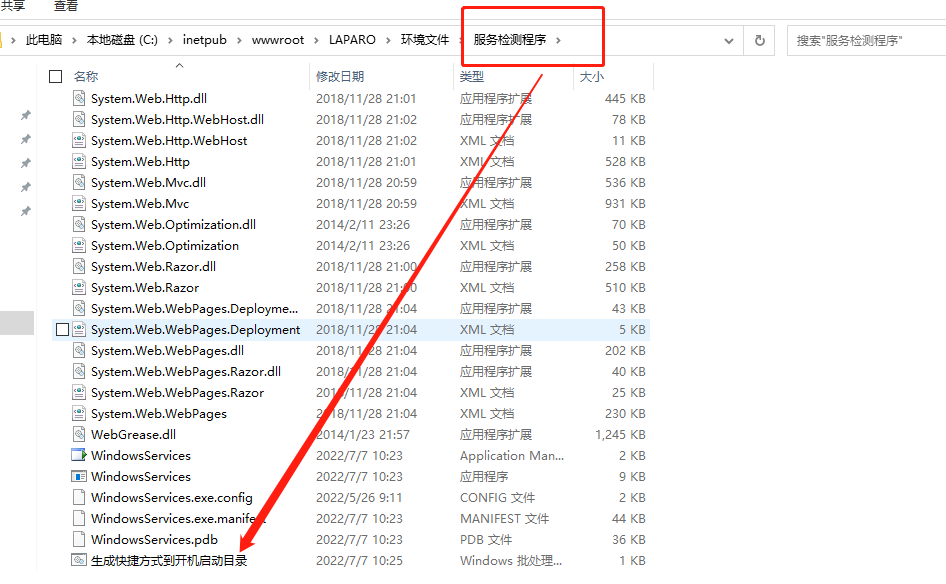Click the WindowsServices.pdb file icon
The image size is (946, 584).
pos(79,539)
